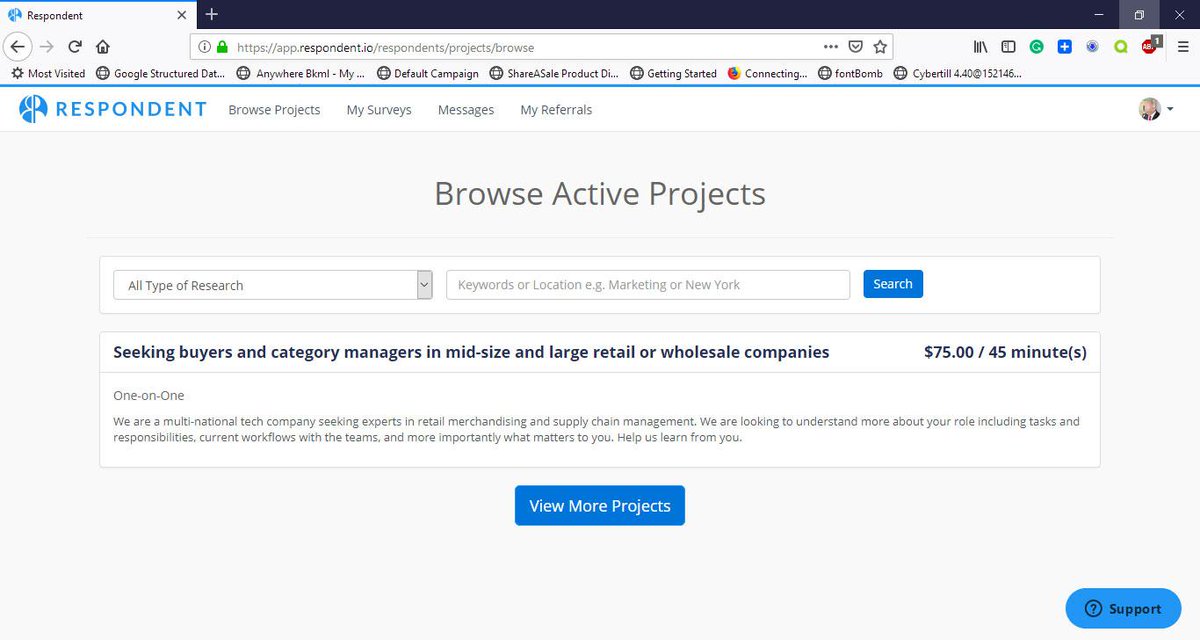Click the site information icon in address bar

204,46
